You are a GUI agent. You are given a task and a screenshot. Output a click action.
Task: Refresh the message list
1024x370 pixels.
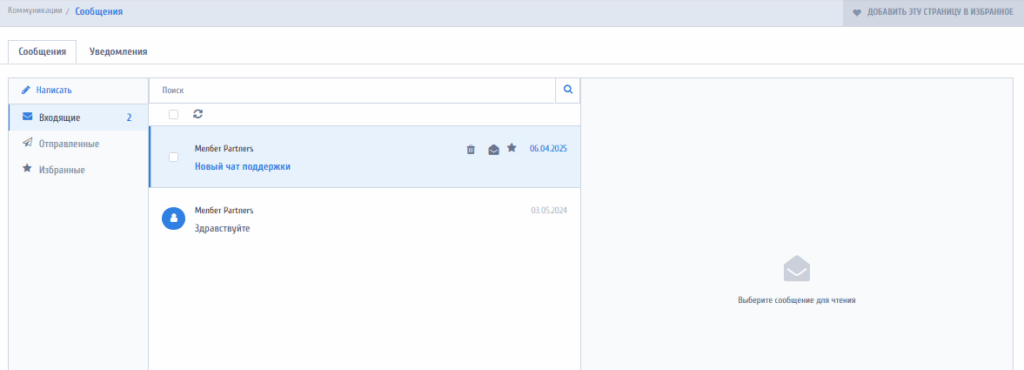coord(198,114)
